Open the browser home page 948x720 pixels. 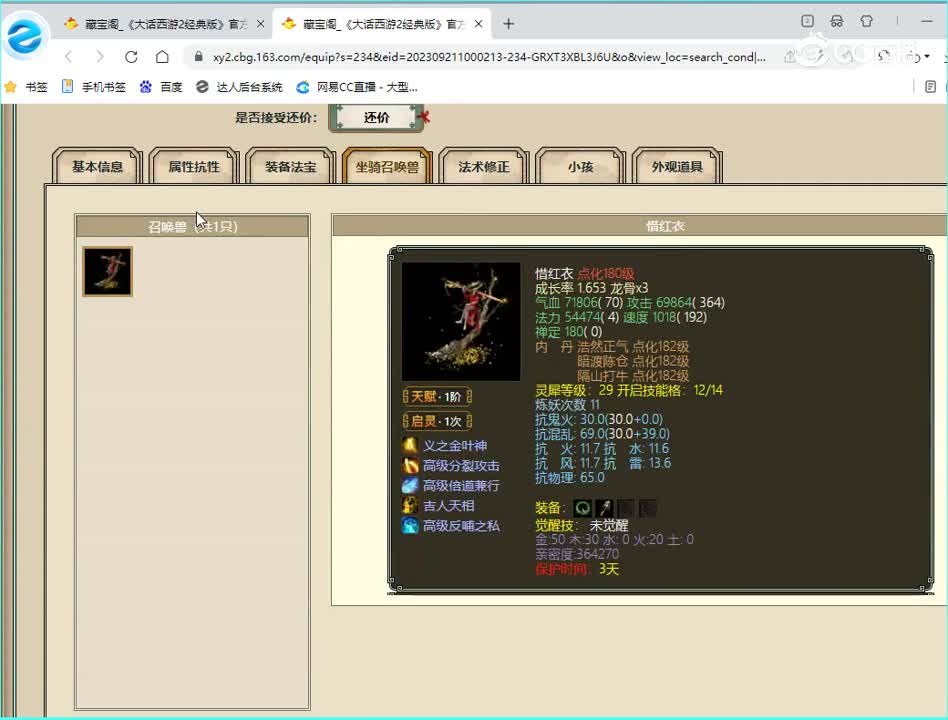click(x=162, y=57)
